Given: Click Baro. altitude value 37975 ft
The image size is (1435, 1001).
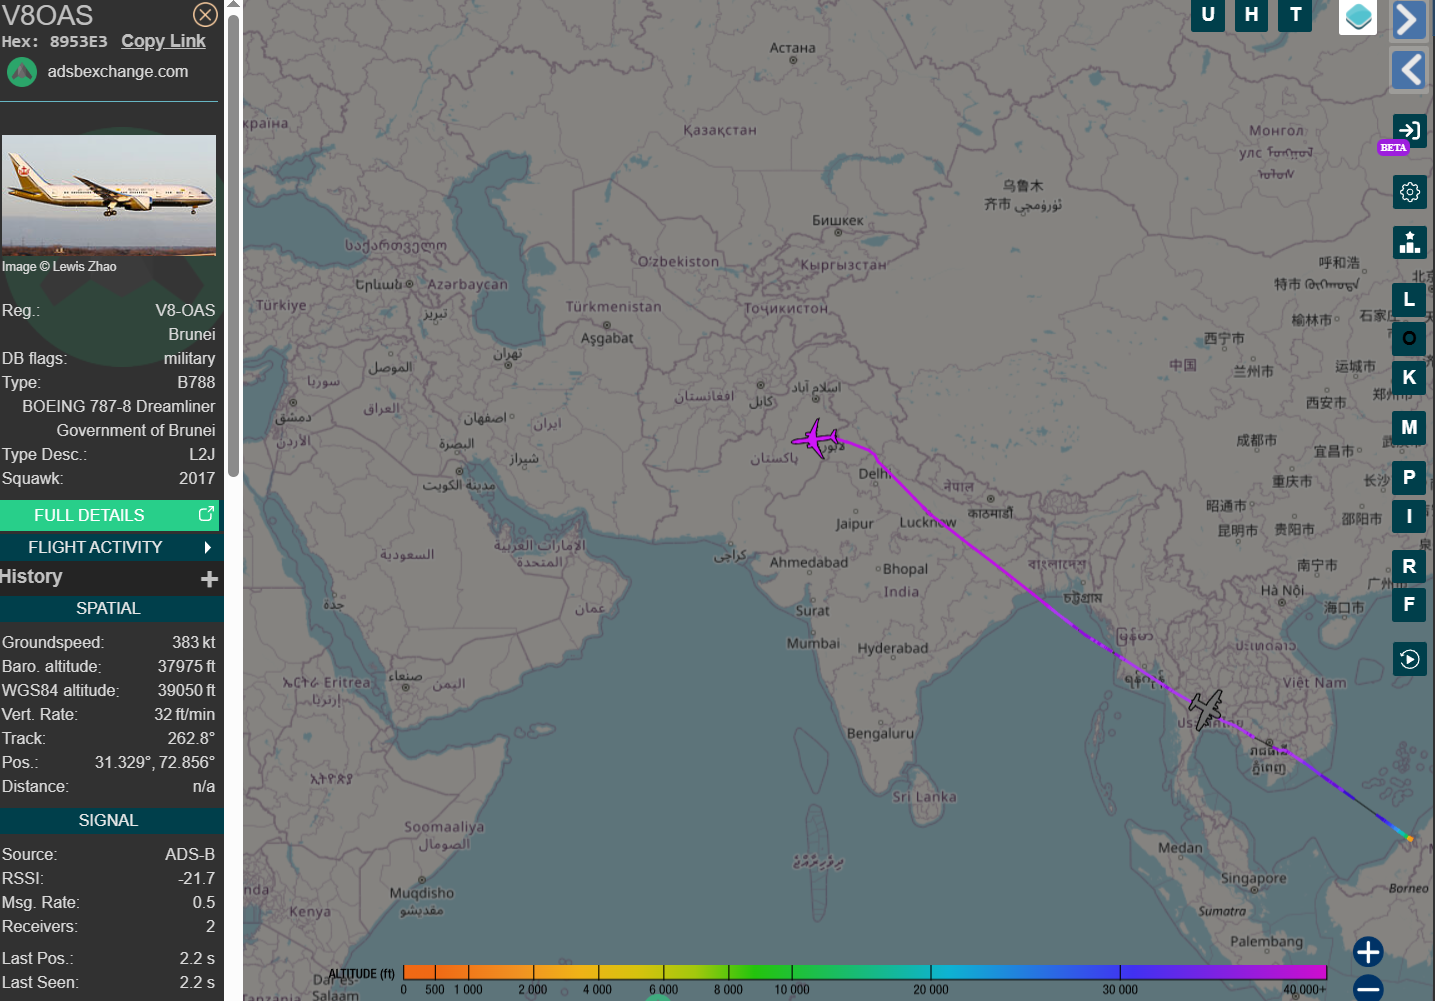Looking at the screenshot, I should (186, 666).
